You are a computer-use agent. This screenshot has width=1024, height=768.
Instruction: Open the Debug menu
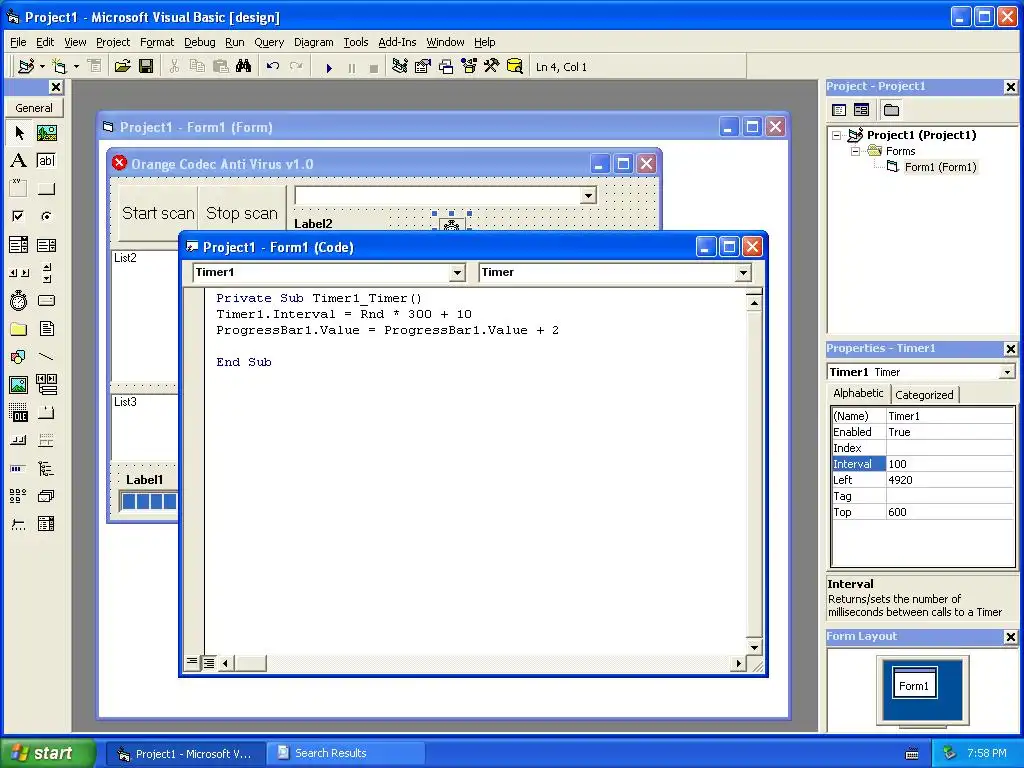pos(199,42)
